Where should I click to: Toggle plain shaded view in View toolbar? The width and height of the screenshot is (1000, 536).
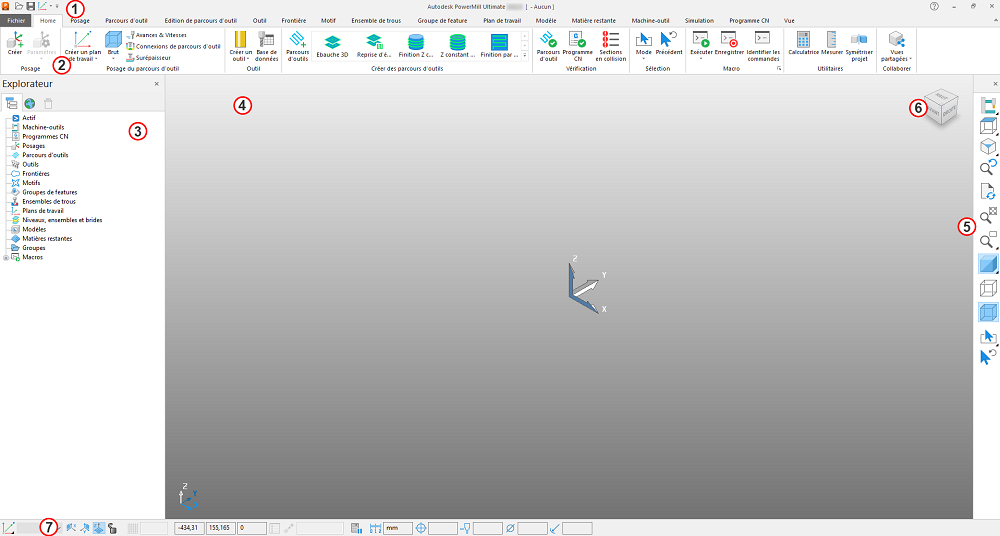tap(988, 264)
